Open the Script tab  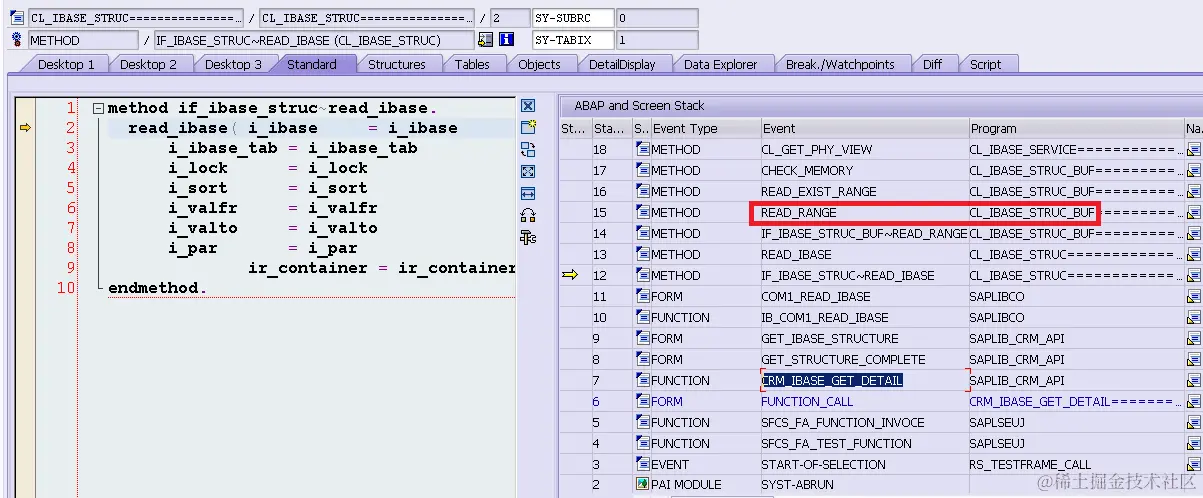tap(985, 64)
